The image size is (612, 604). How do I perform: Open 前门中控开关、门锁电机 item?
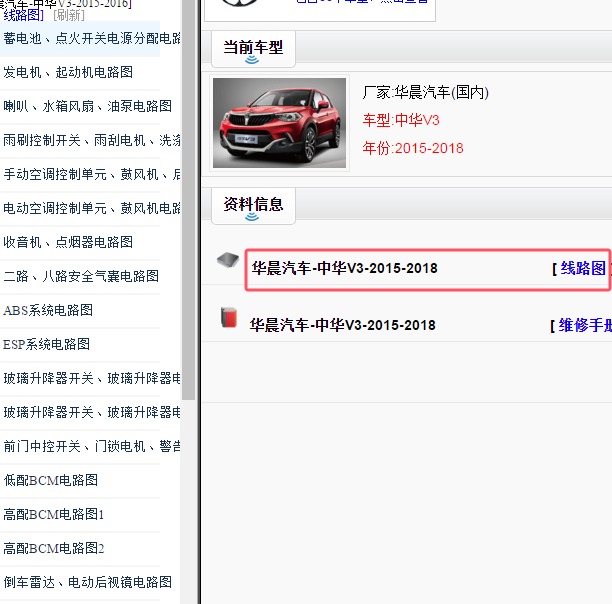91,446
